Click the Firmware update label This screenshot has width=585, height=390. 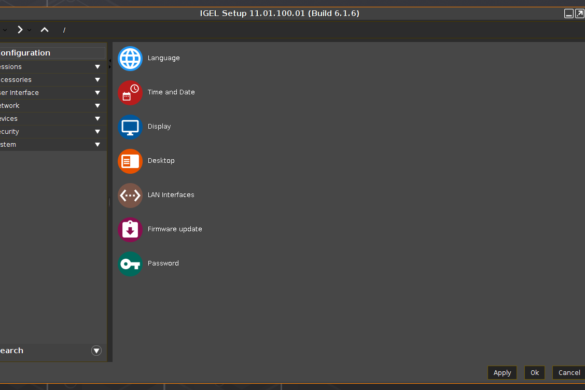tap(175, 229)
